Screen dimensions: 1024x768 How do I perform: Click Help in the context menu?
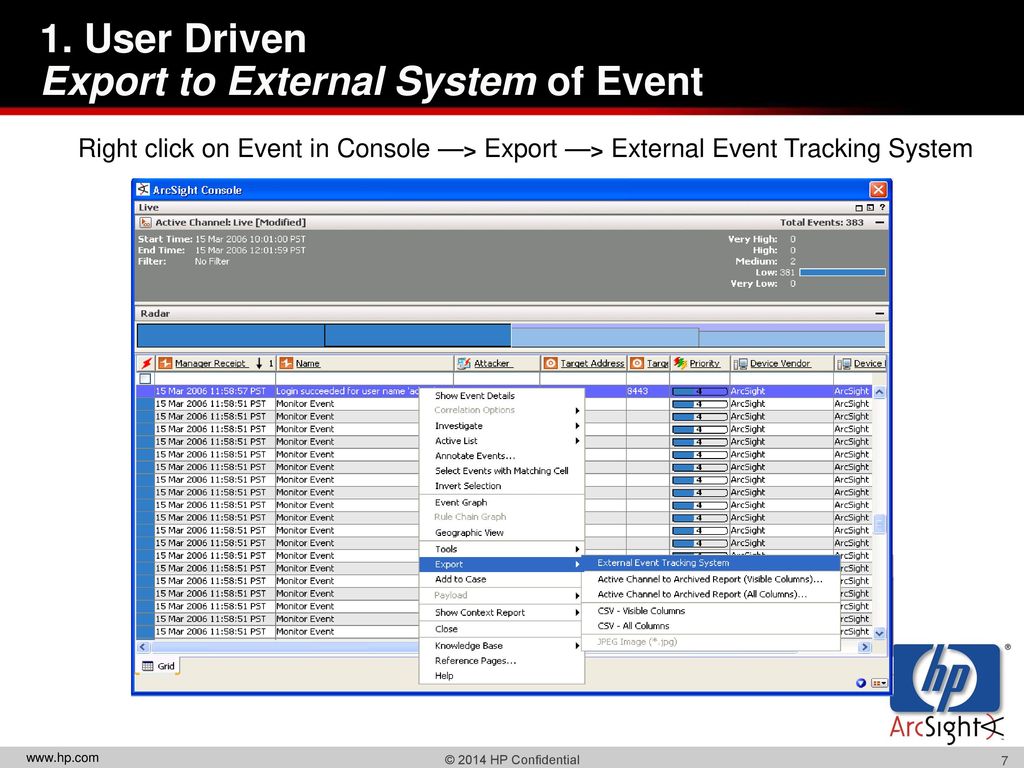(x=501, y=676)
